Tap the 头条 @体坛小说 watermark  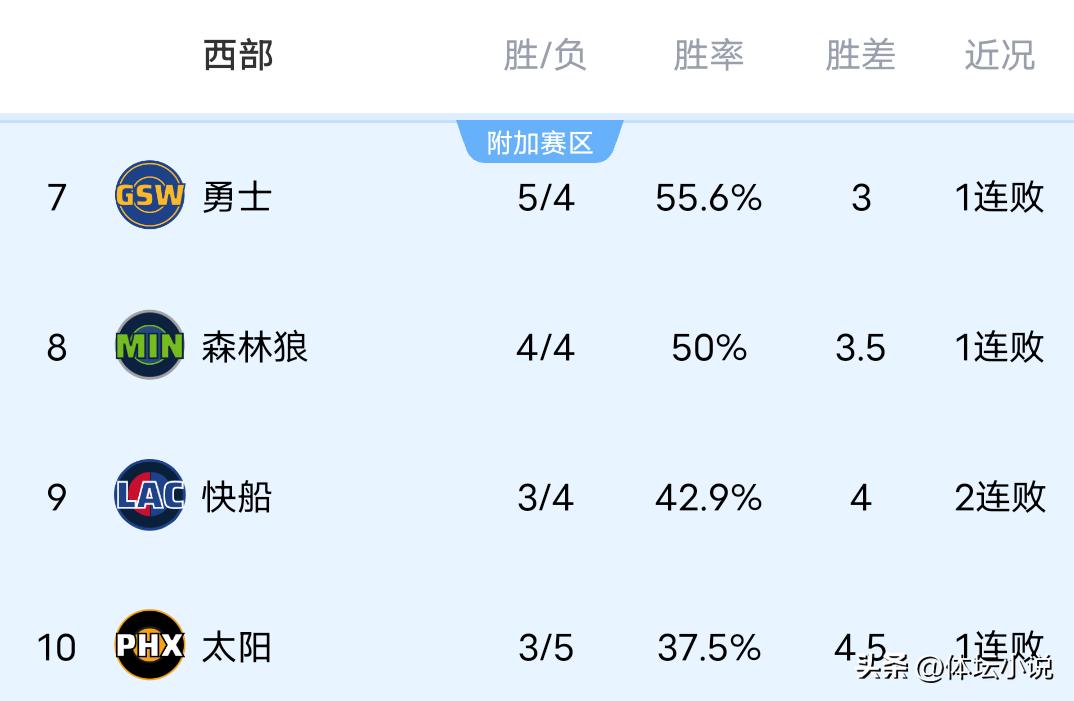pos(955,667)
